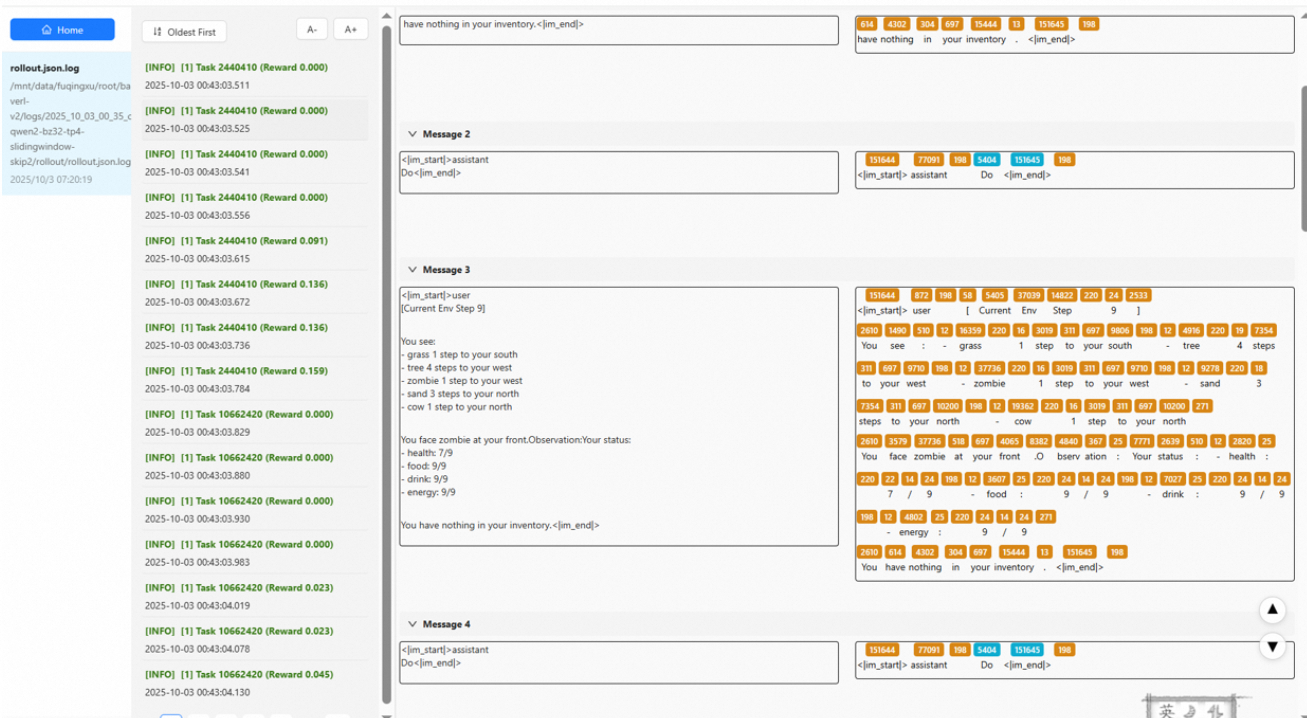Toggle sort order via Oldest First button
1307x718 pixels.
(x=184, y=31)
